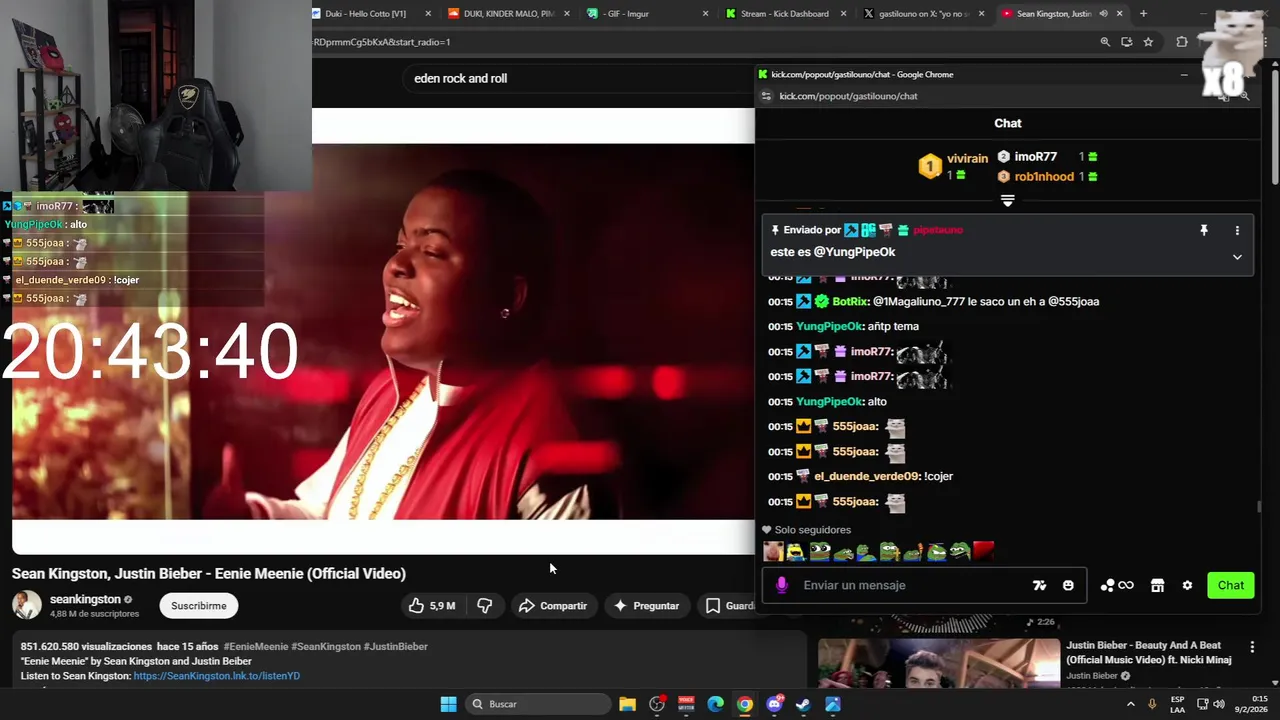
Task: Open Steam from the taskbar
Action: pos(803,704)
